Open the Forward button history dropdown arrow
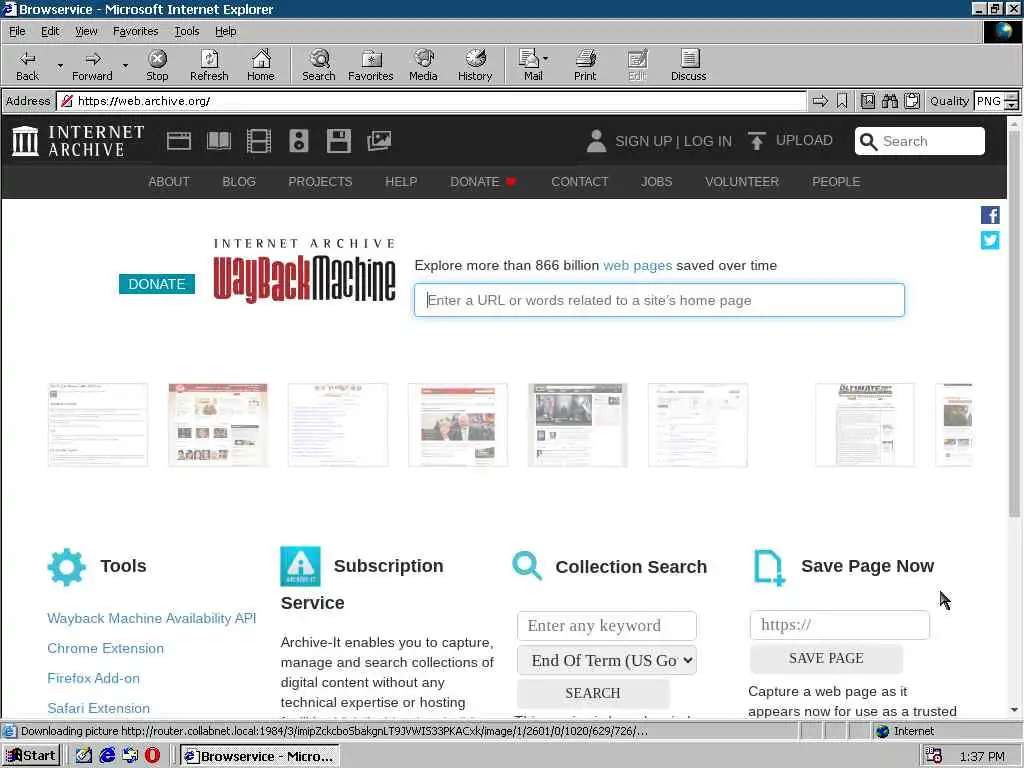Image resolution: width=1024 pixels, height=768 pixels. pyautogui.click(x=125, y=65)
